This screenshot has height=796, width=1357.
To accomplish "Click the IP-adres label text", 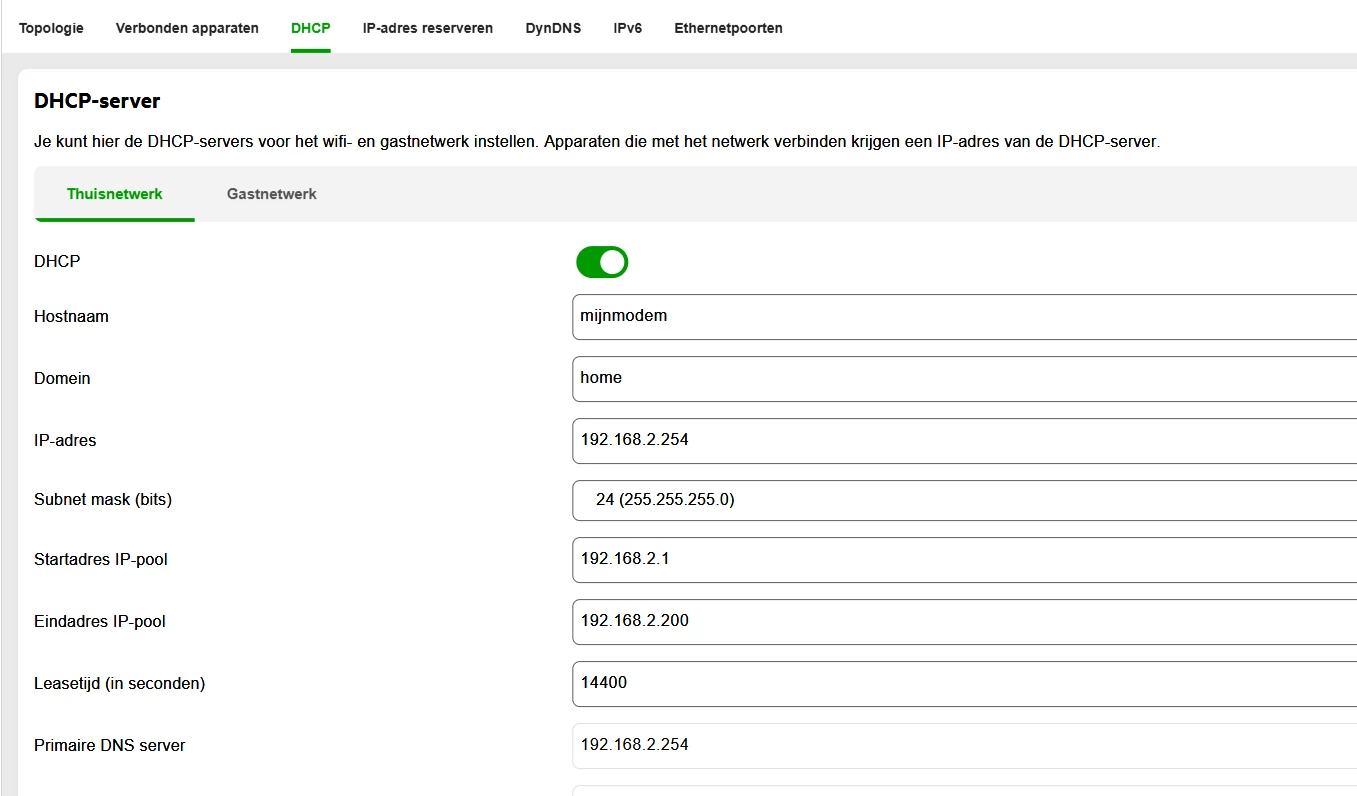I will 65,441.
